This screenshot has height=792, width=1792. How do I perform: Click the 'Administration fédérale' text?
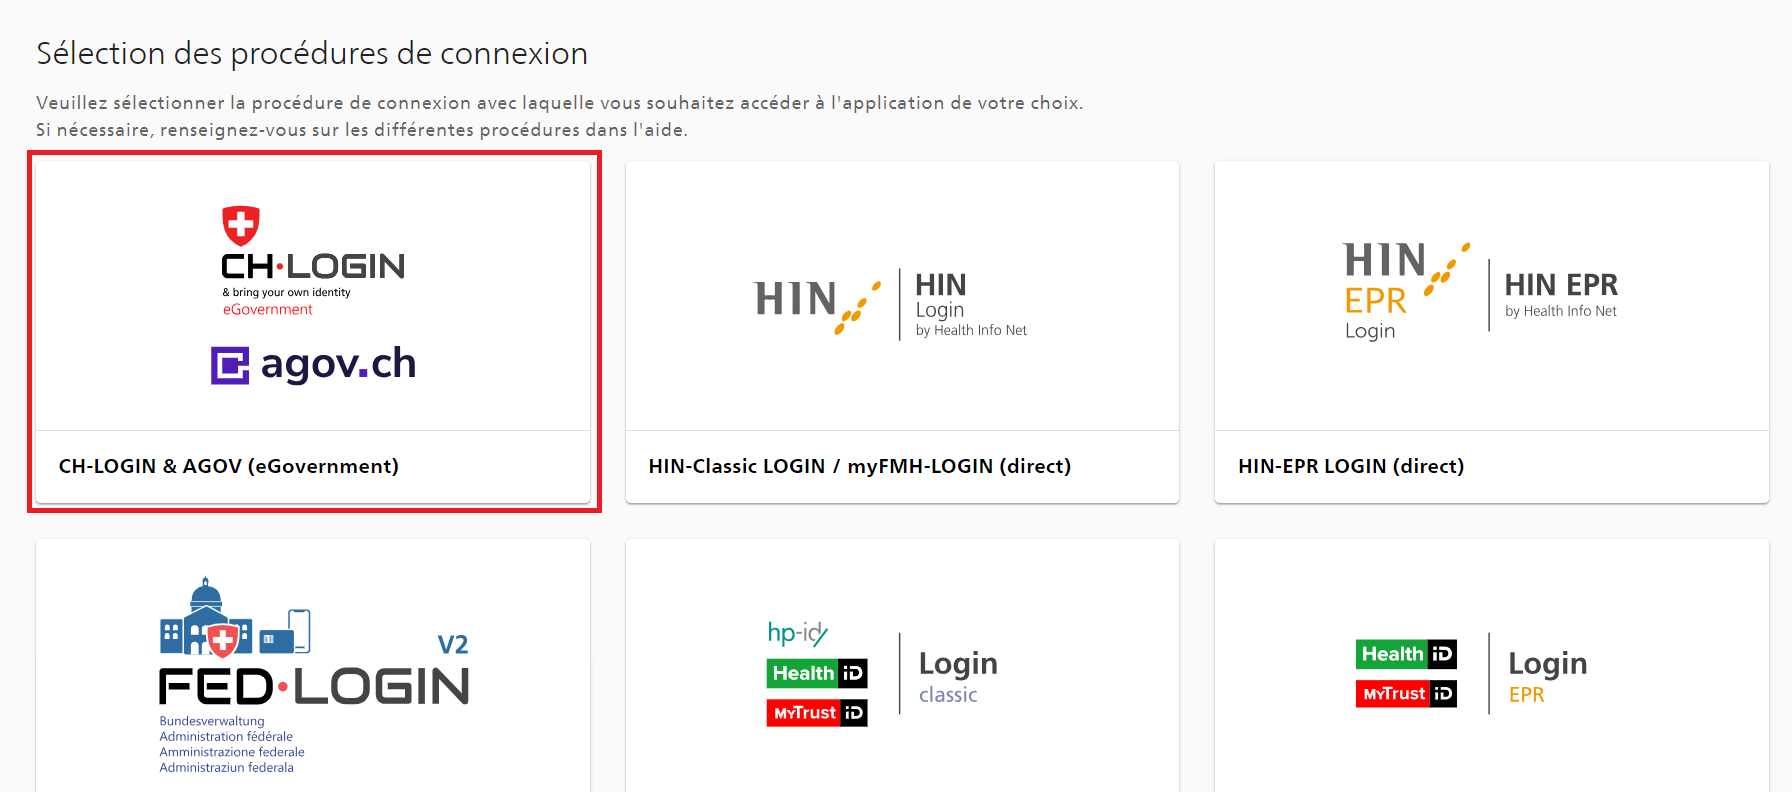(x=226, y=736)
